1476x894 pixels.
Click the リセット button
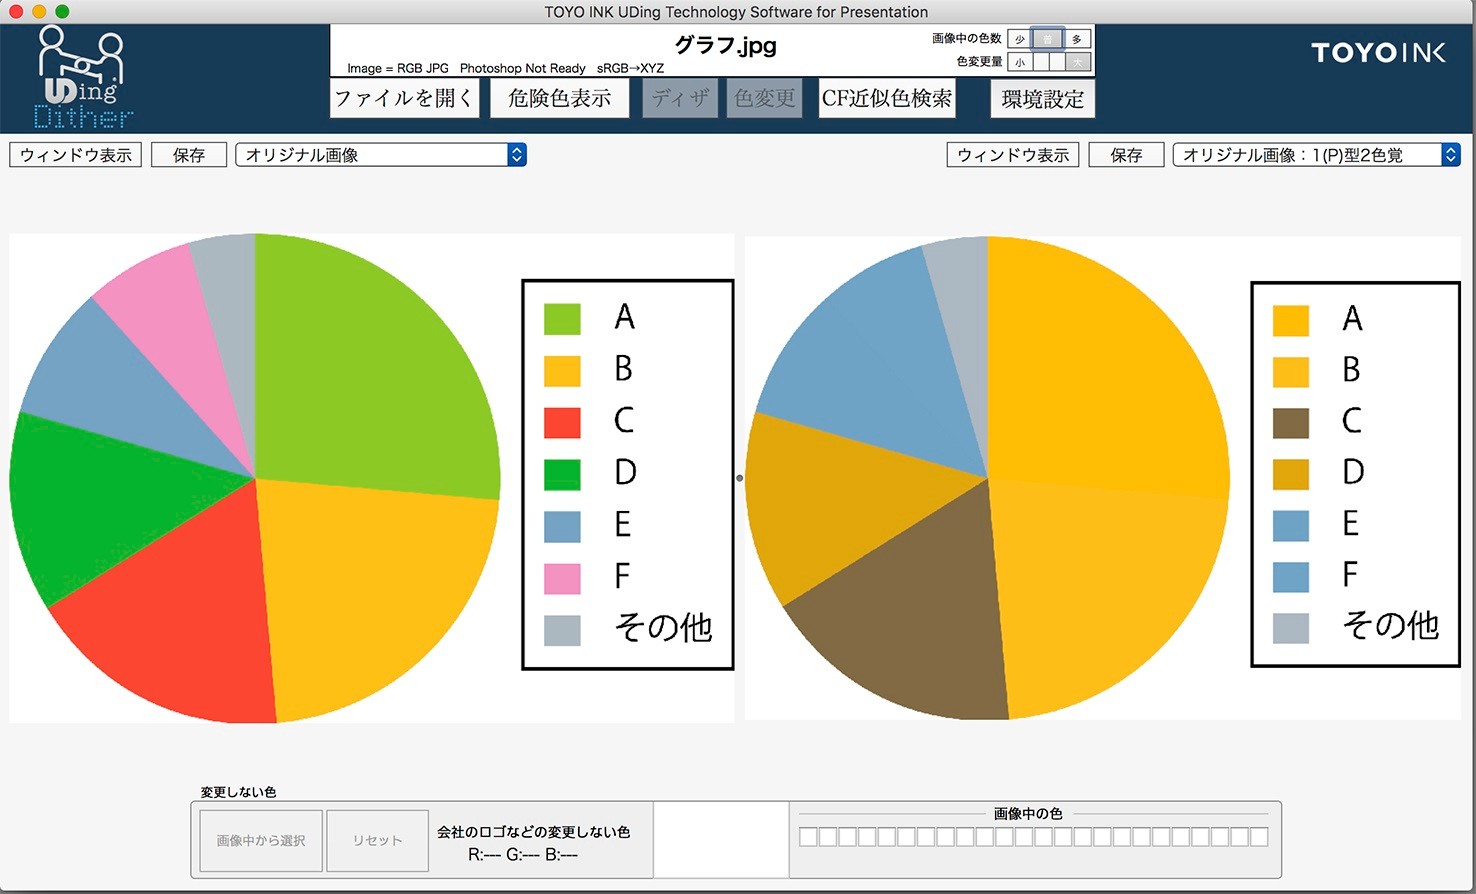click(x=378, y=840)
